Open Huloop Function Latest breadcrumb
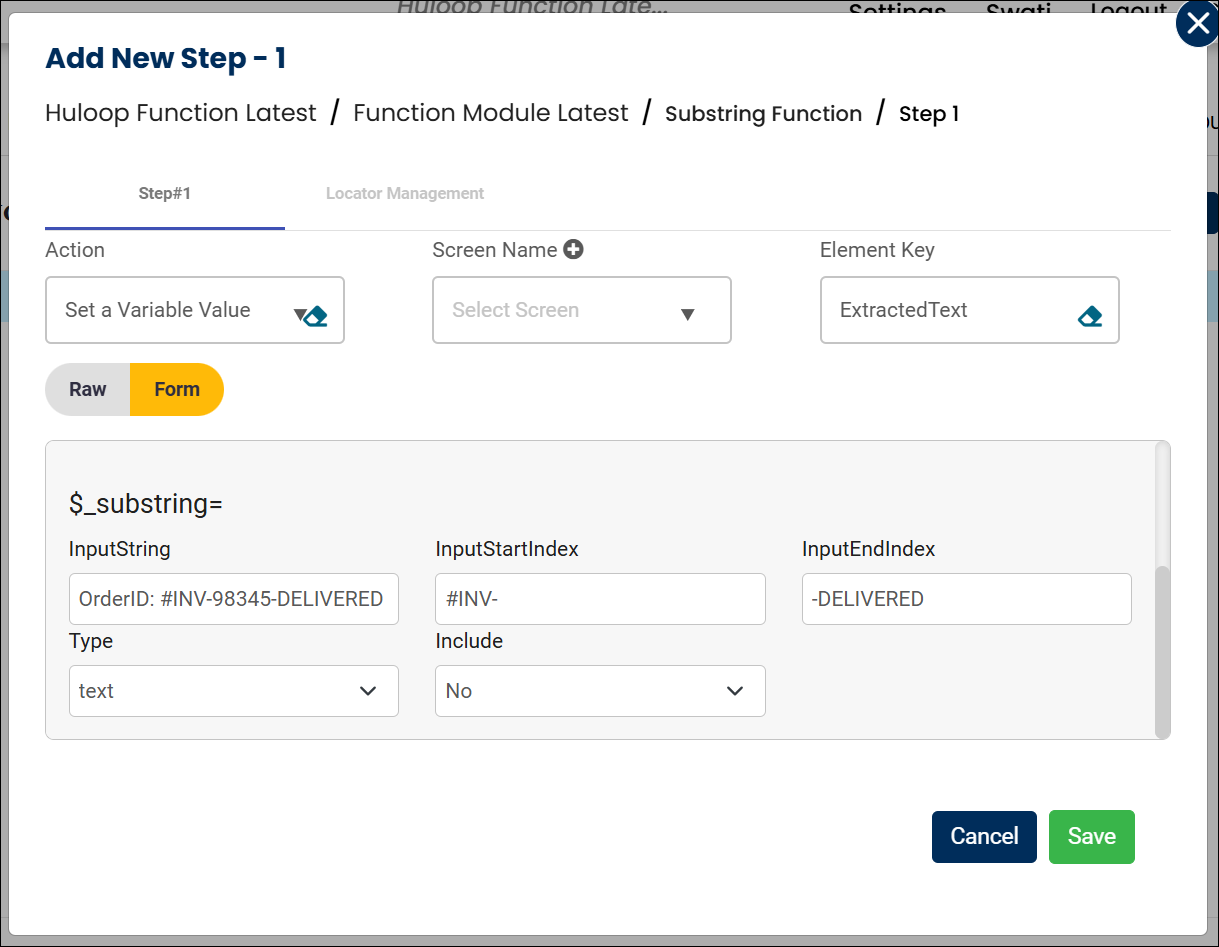The image size is (1219, 947). coord(181,114)
